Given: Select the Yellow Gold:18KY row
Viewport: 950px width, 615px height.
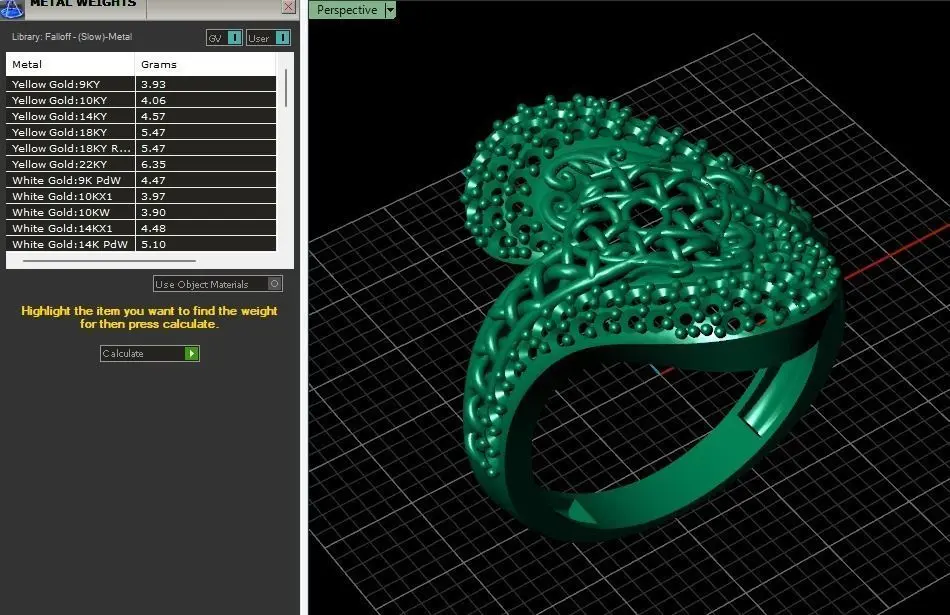Looking at the screenshot, I should [x=141, y=132].
